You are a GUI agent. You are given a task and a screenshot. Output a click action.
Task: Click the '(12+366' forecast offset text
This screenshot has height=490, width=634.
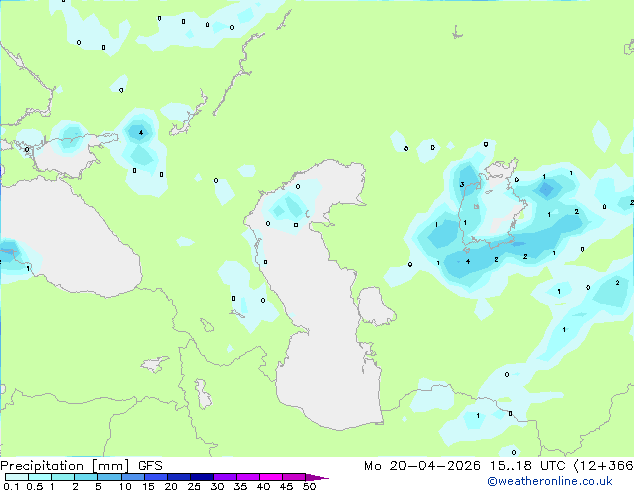[x=604, y=466]
